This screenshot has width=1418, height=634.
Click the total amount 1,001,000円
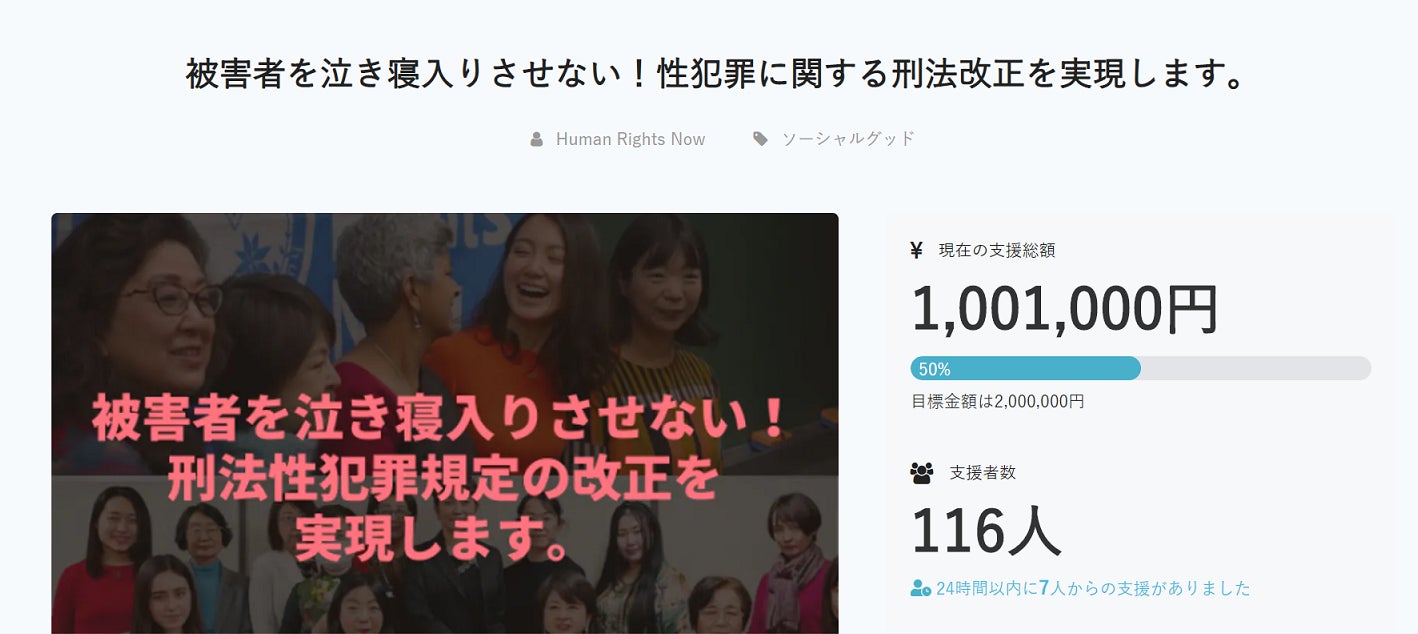pos(1064,310)
